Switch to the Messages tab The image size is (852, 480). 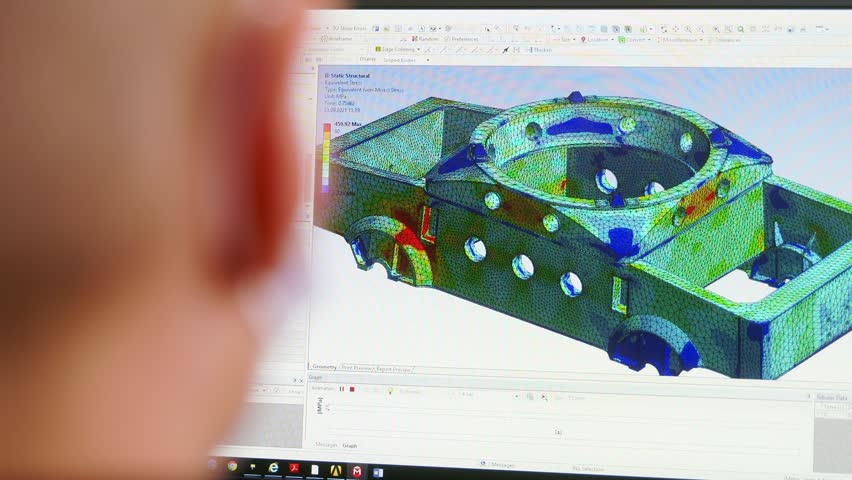[326, 445]
